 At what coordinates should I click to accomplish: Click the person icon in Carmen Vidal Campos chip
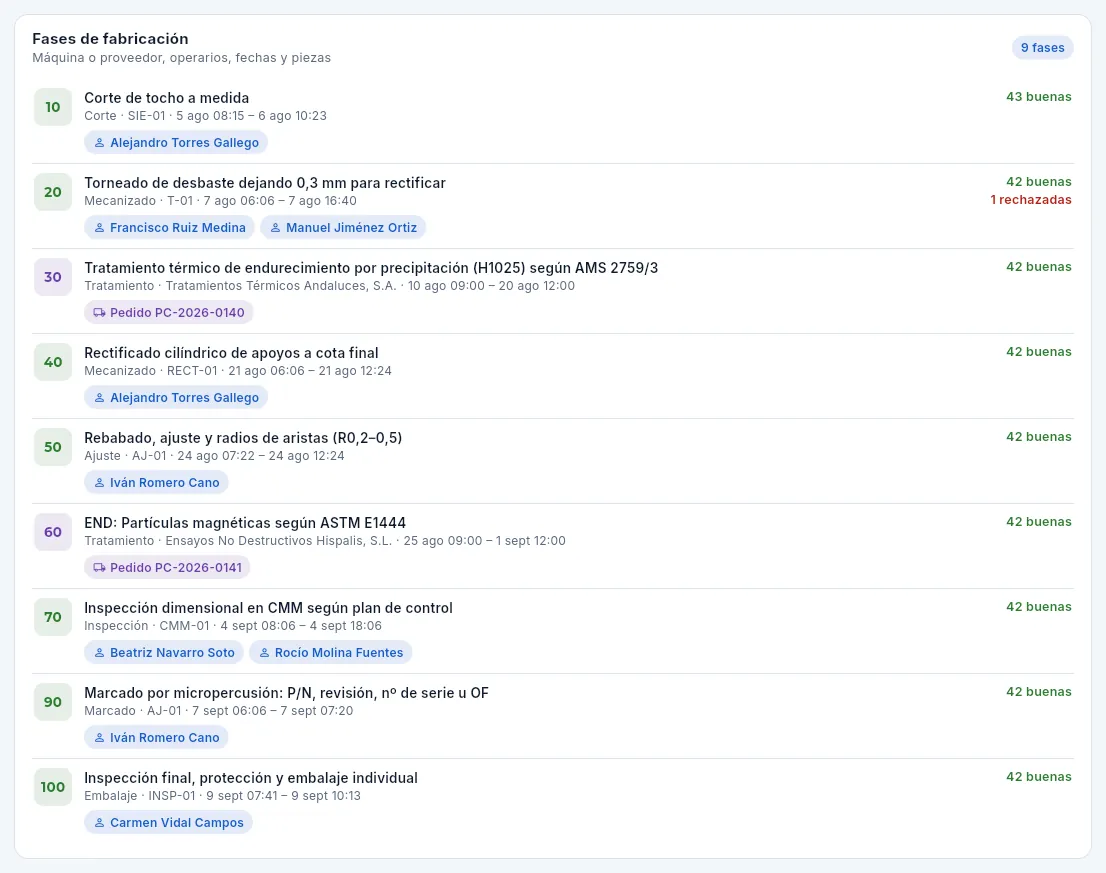tap(99, 823)
